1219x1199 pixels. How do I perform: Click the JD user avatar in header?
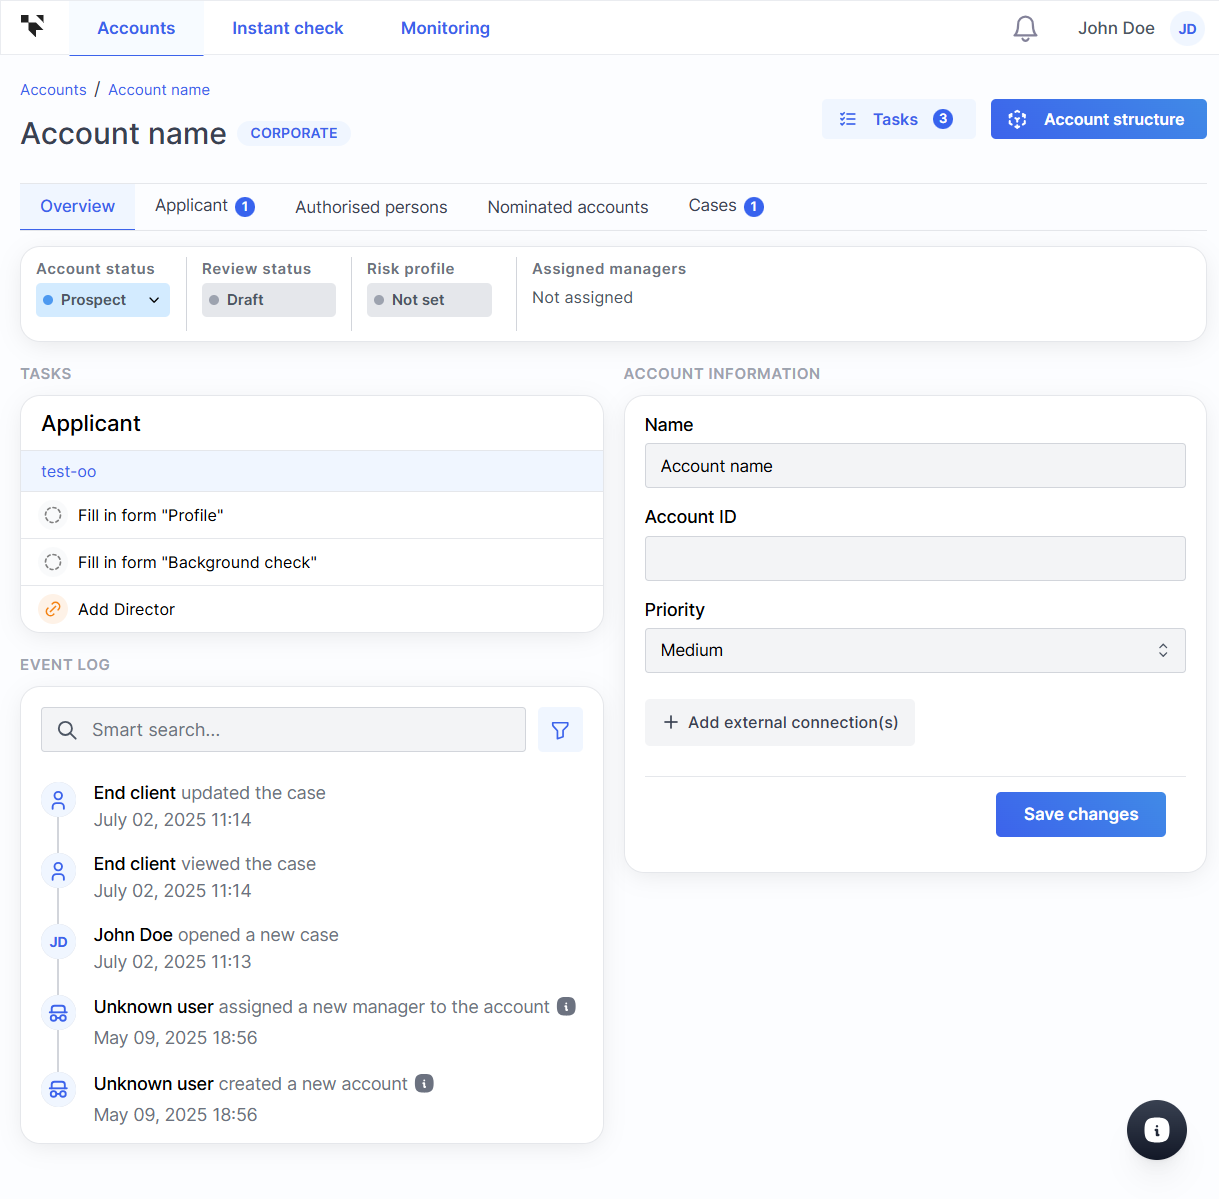click(1187, 29)
